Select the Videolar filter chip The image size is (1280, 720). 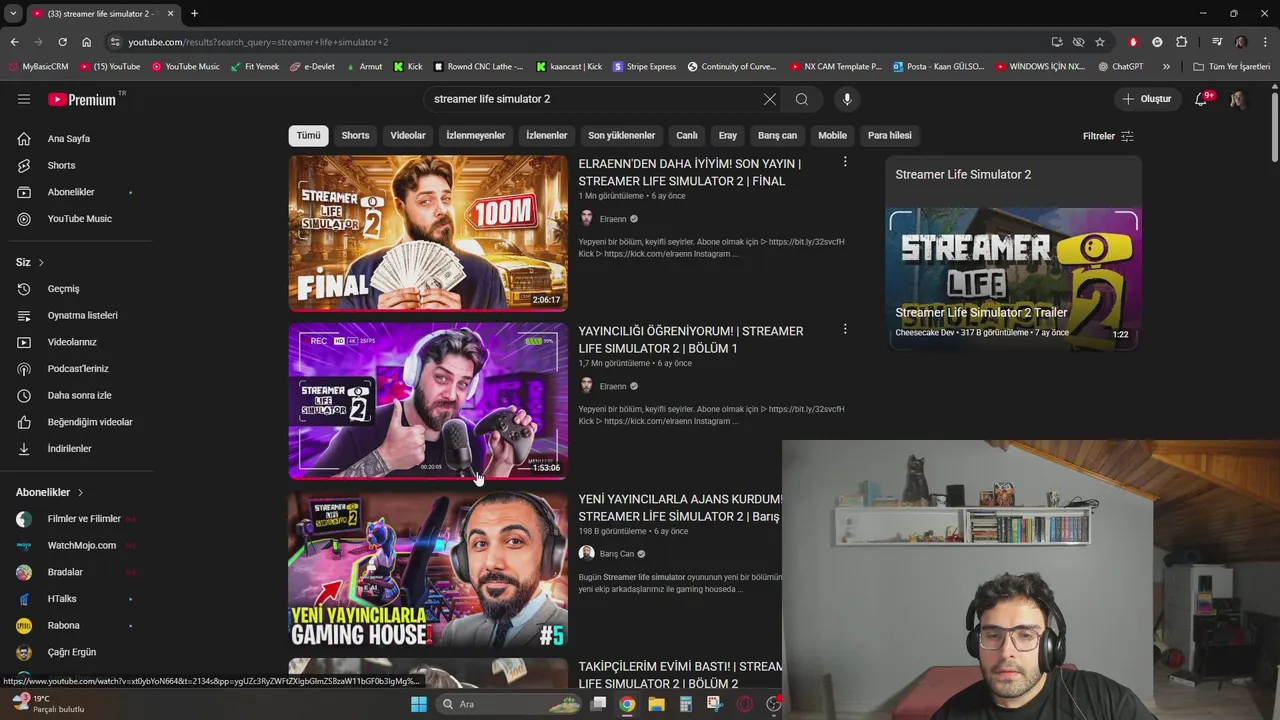tap(408, 135)
